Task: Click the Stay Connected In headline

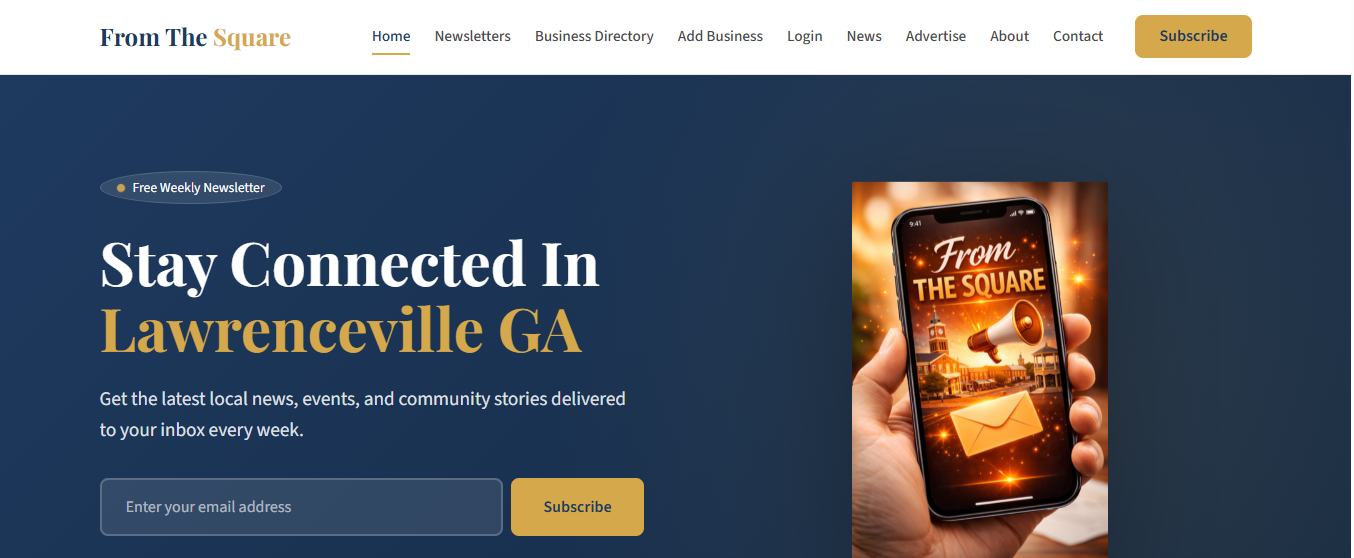Action: pos(350,264)
